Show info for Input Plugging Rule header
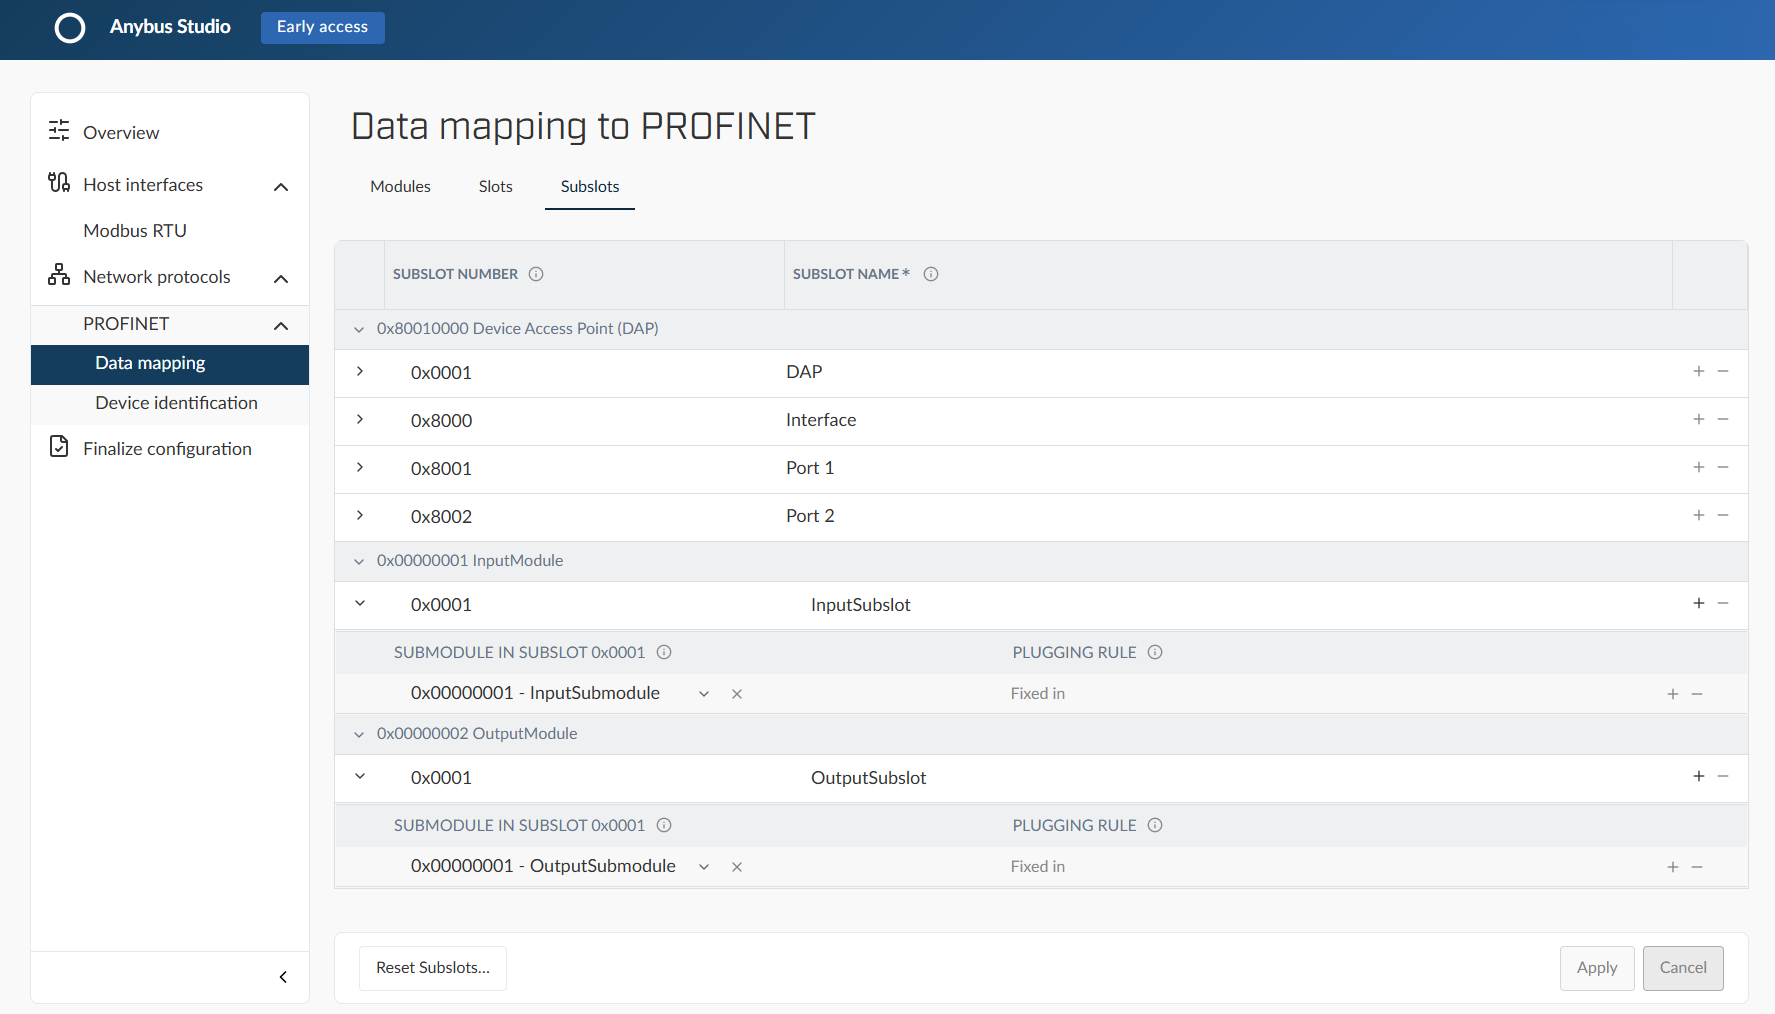 1155,652
